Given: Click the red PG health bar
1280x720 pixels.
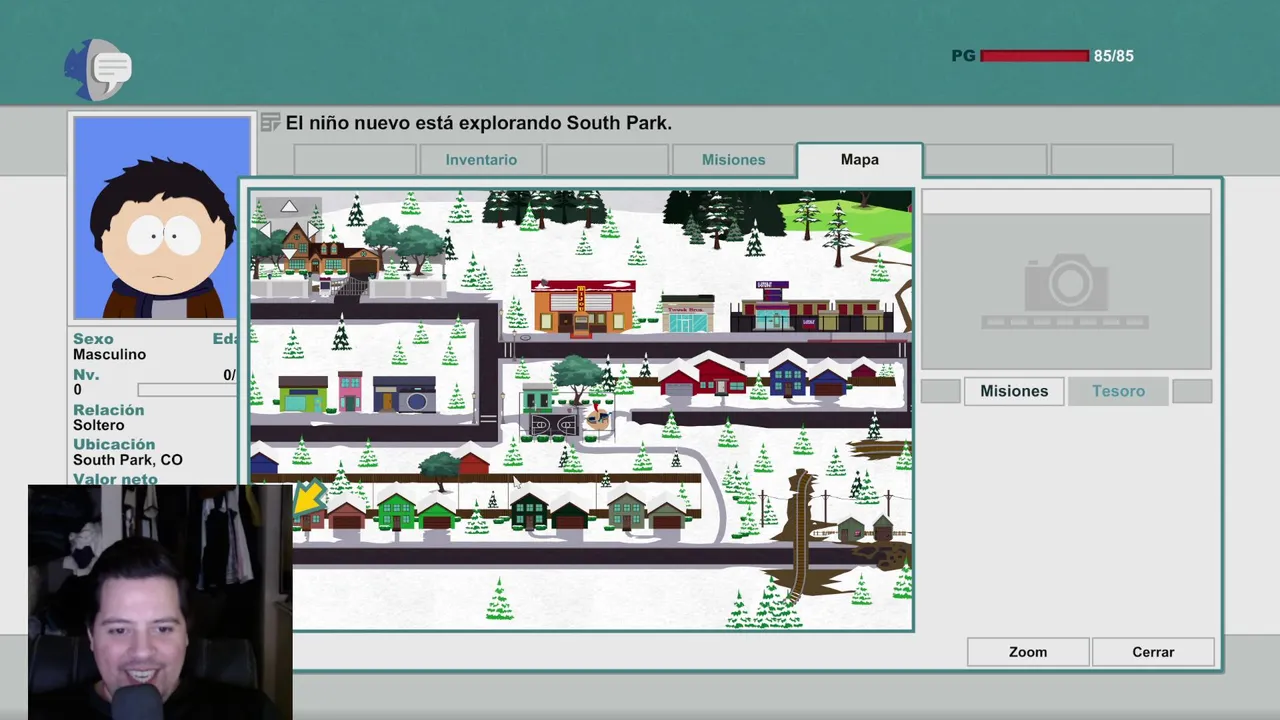Looking at the screenshot, I should 1034,56.
